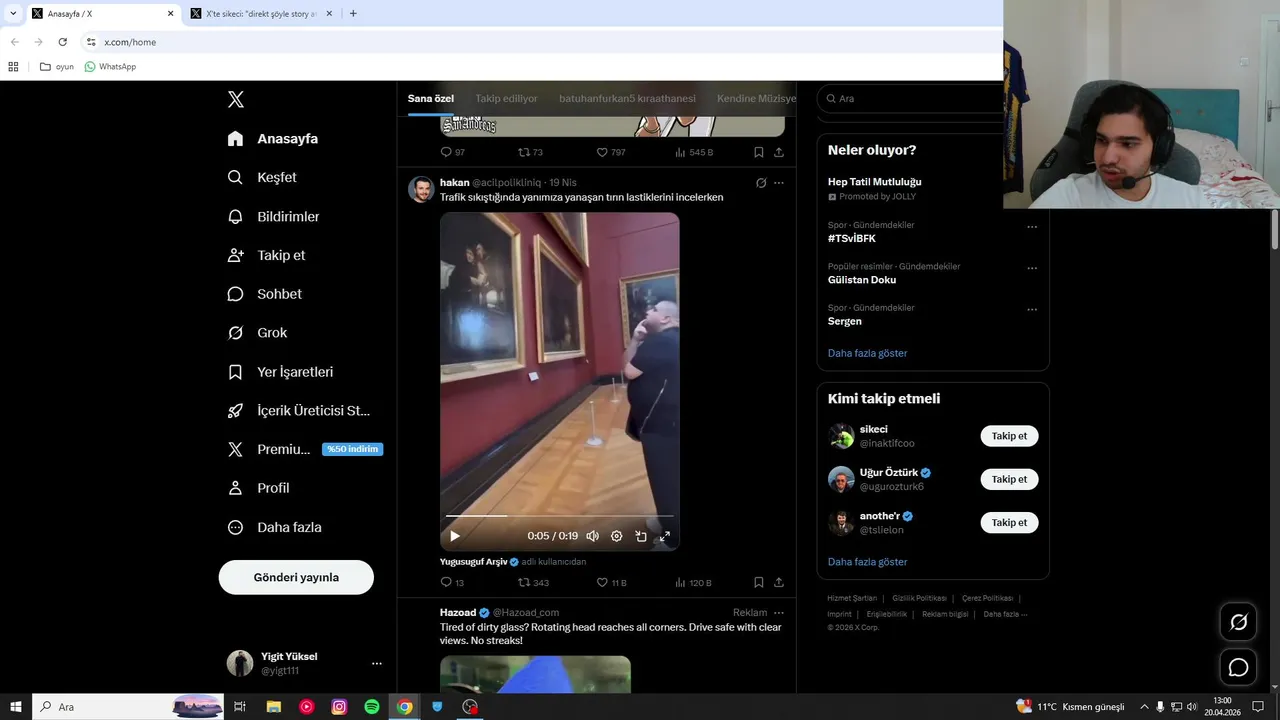Image resolution: width=1280 pixels, height=720 pixels.
Task: Open account options for Yigit Yüksel
Action: [x=376, y=663]
